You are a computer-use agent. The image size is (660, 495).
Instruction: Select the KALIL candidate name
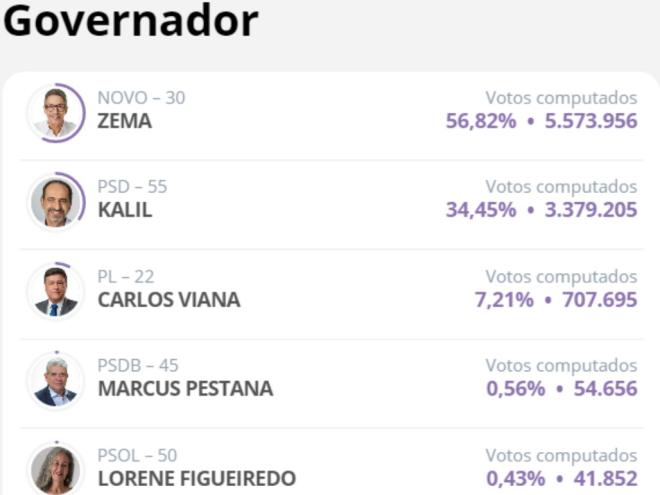click(125, 211)
